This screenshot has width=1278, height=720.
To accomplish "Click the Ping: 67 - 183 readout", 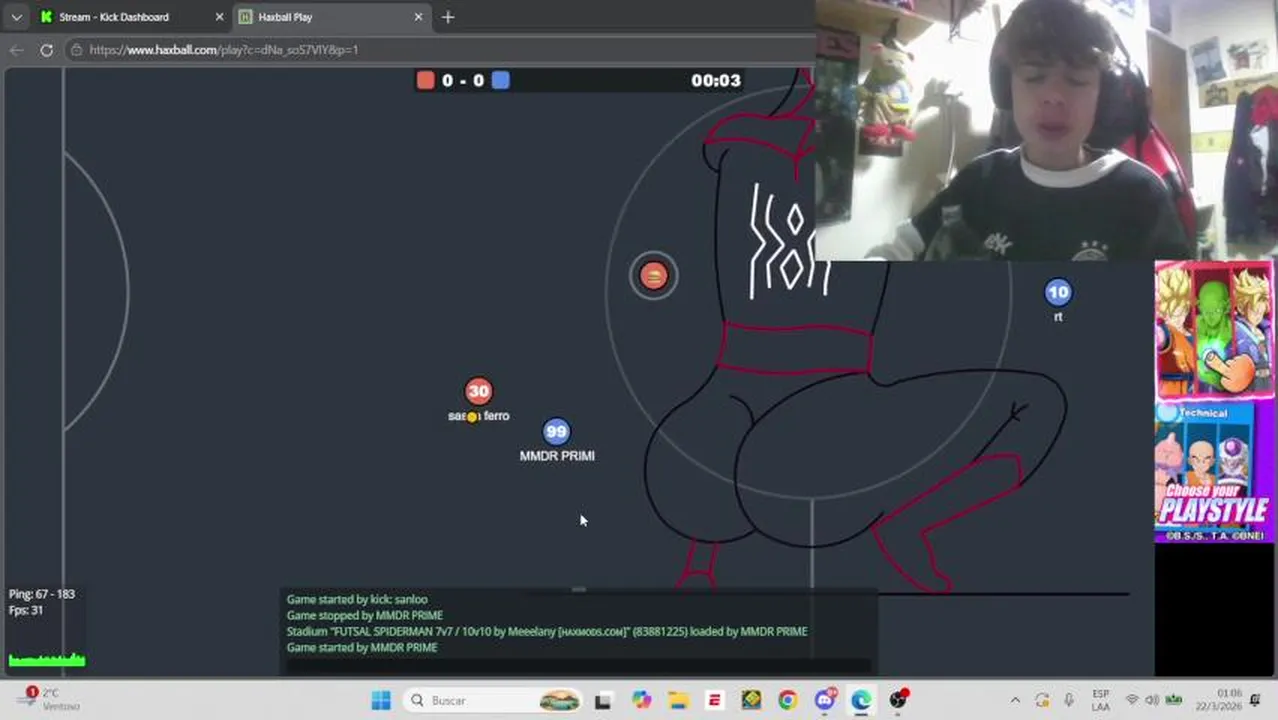I will (x=42, y=594).
